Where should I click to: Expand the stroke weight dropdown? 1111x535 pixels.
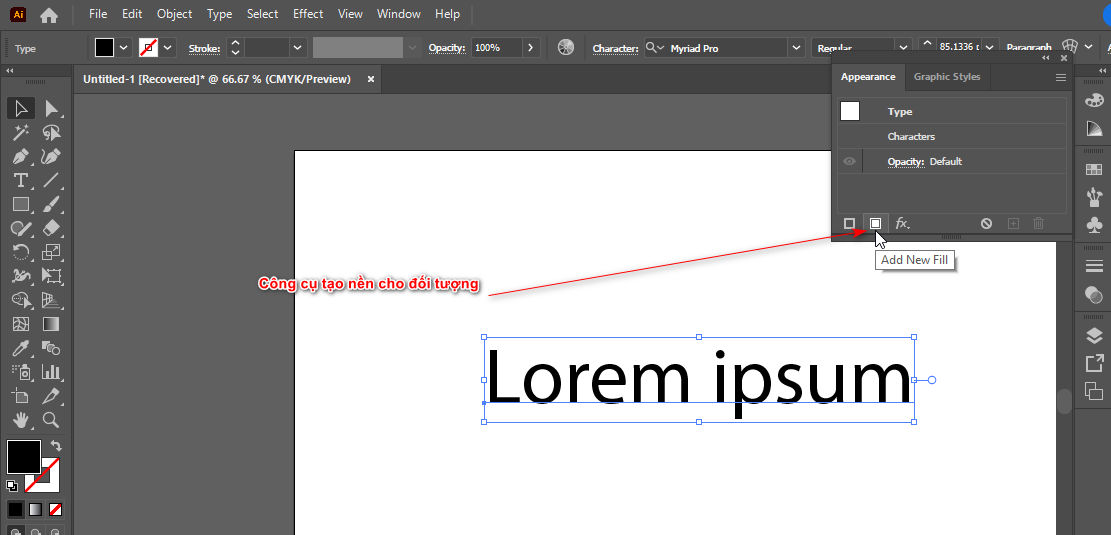(297, 47)
